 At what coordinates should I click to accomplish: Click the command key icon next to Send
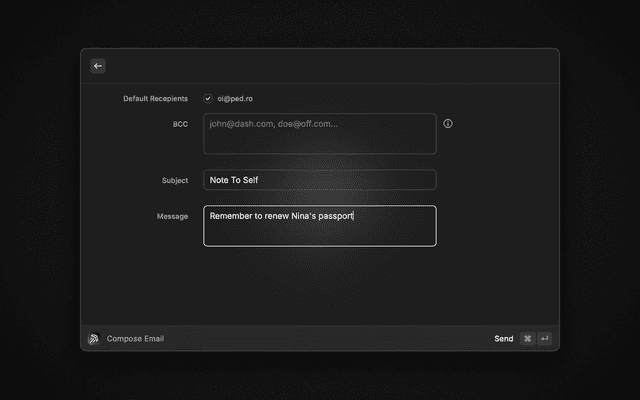point(527,339)
